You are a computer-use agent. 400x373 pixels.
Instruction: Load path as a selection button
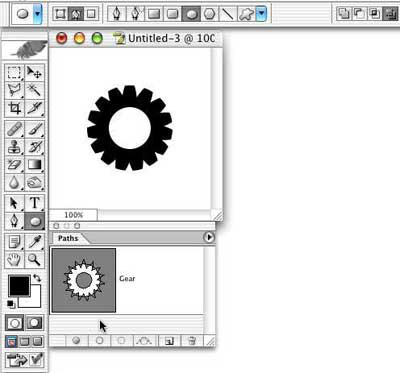[x=122, y=341]
